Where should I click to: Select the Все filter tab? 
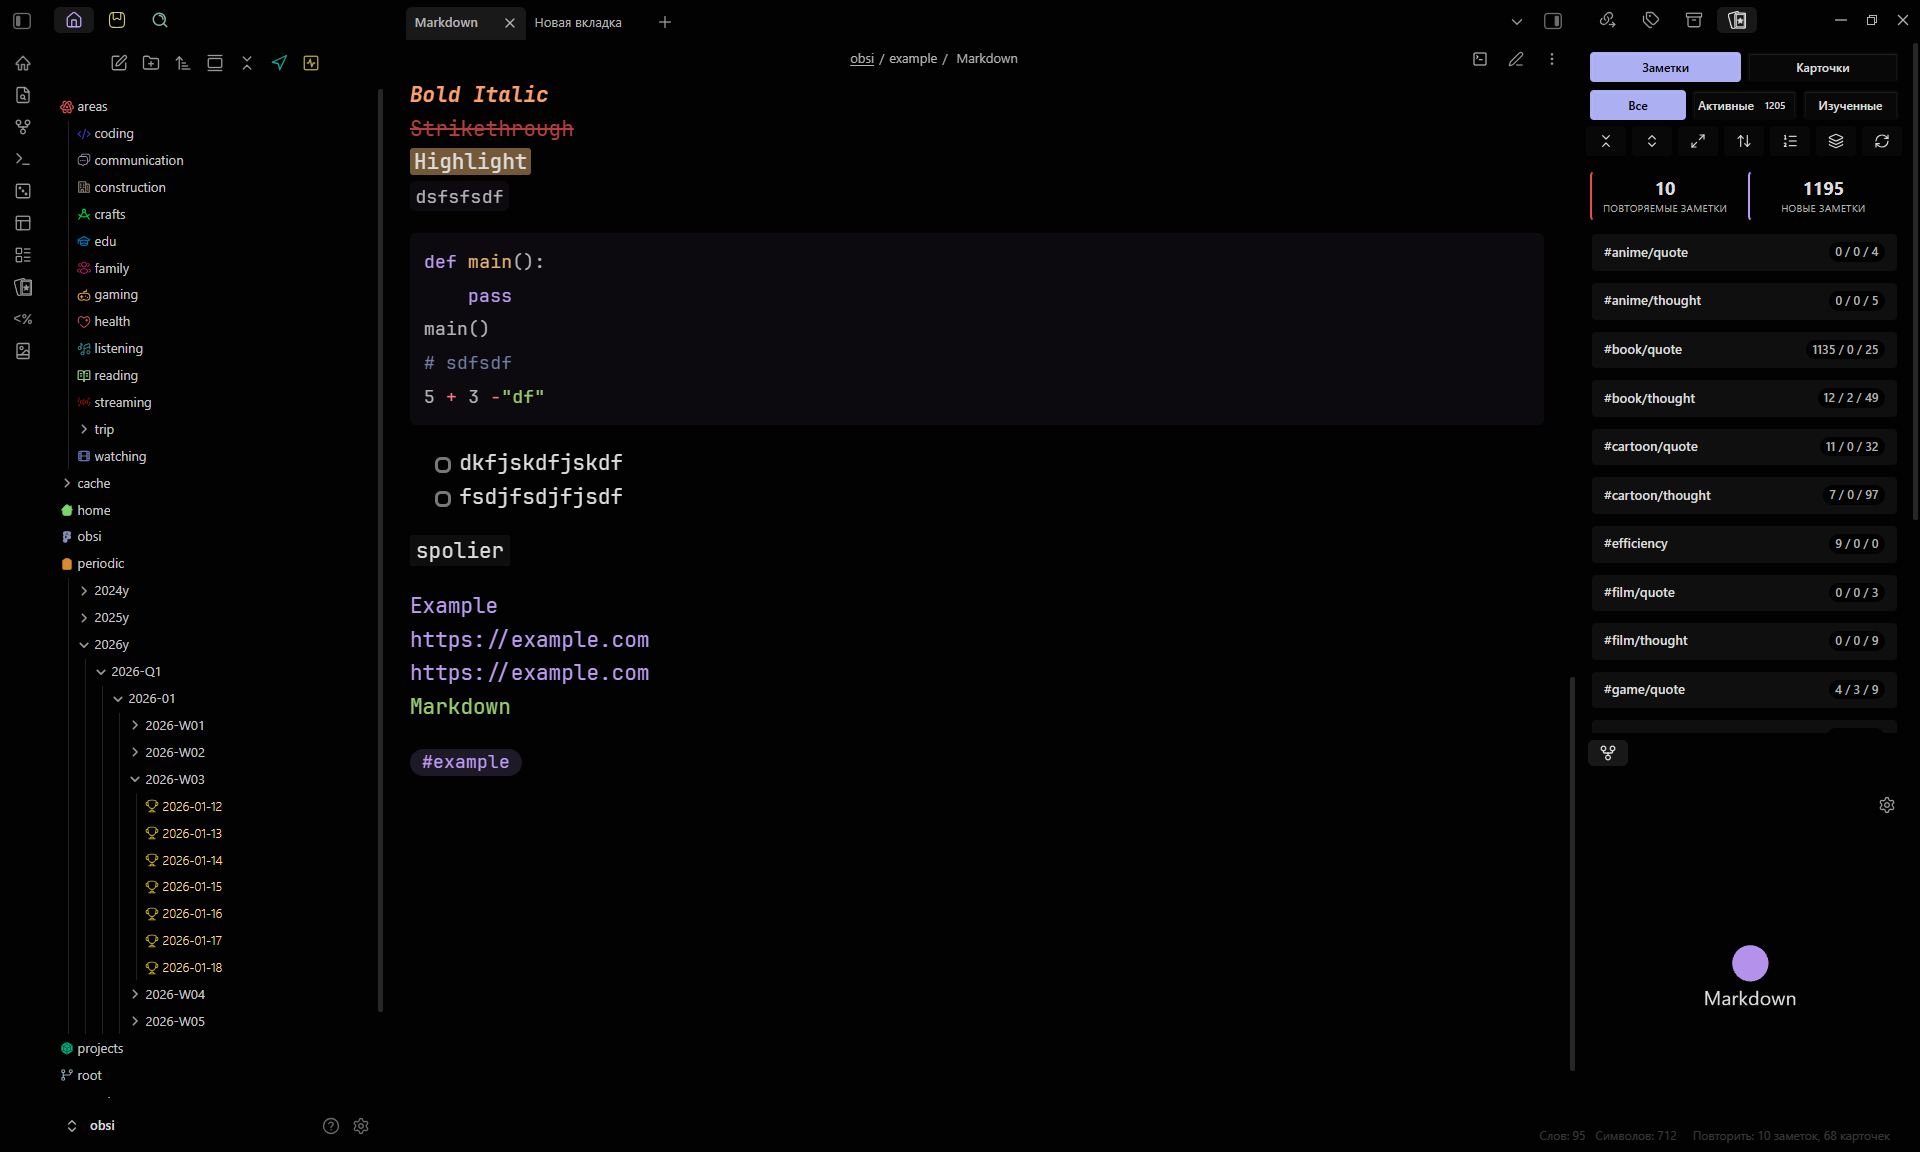[1637, 105]
